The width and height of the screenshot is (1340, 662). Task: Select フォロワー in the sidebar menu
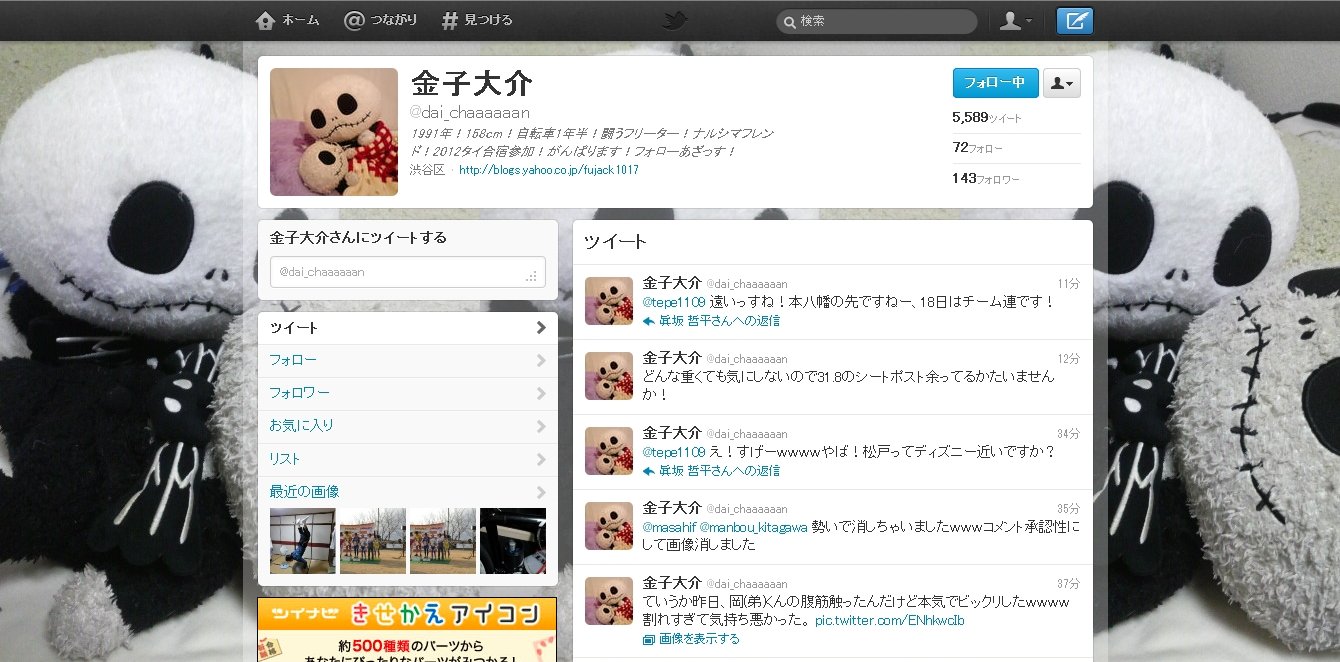299,393
